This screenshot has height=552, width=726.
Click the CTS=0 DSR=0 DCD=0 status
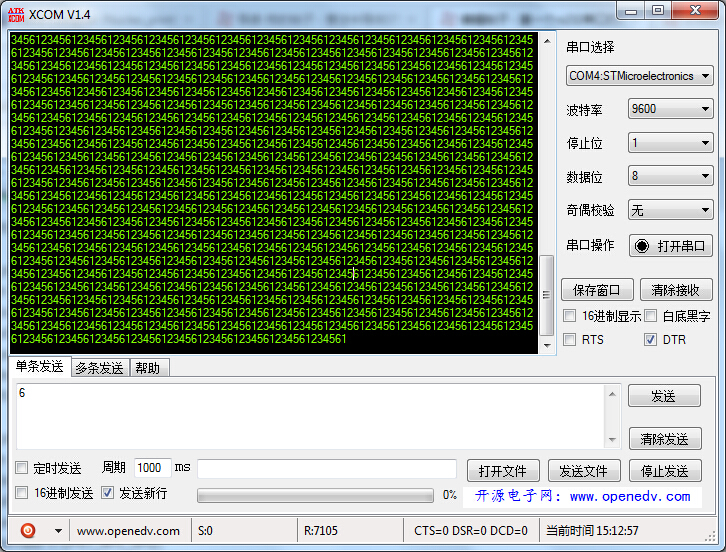click(471, 531)
